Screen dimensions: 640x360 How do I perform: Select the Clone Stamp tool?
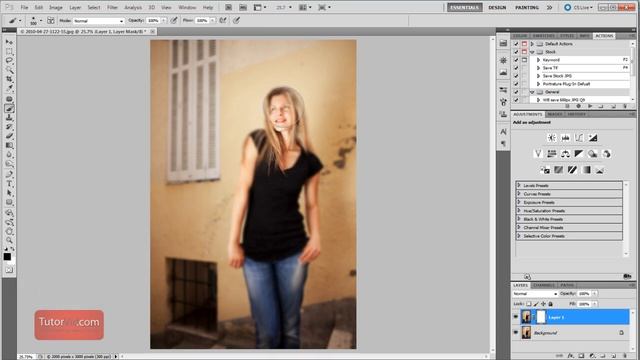pos(9,118)
